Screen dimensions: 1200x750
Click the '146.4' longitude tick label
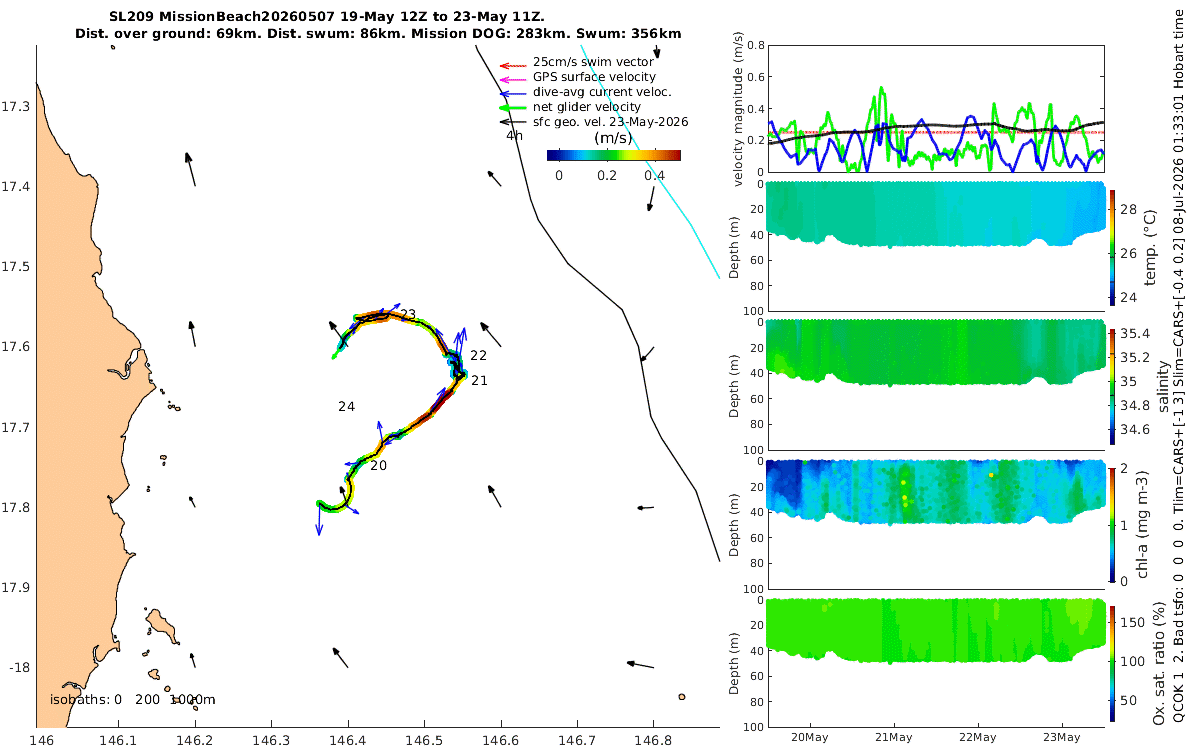pyautogui.click(x=348, y=741)
